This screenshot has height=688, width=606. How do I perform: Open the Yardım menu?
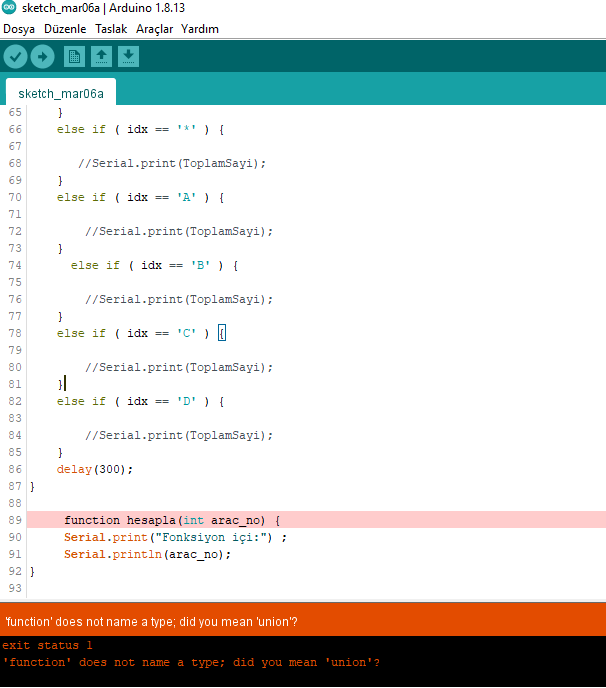tap(200, 29)
